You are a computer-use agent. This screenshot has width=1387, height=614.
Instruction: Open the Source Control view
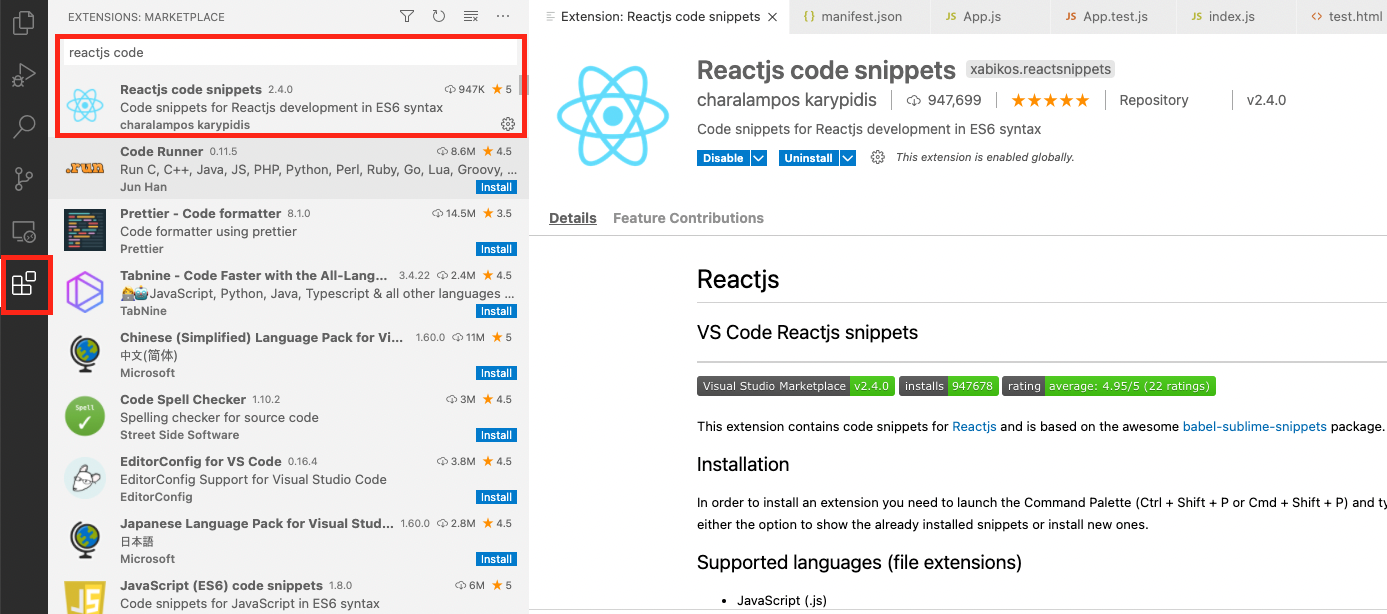pos(23,179)
